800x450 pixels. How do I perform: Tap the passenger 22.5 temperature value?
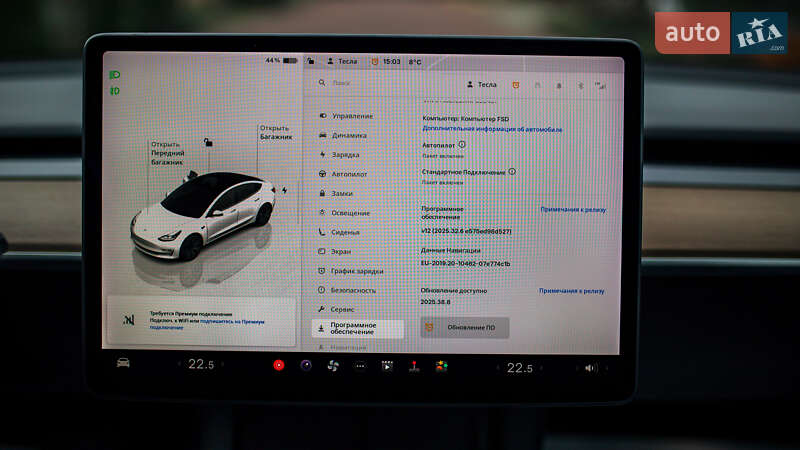pos(519,368)
